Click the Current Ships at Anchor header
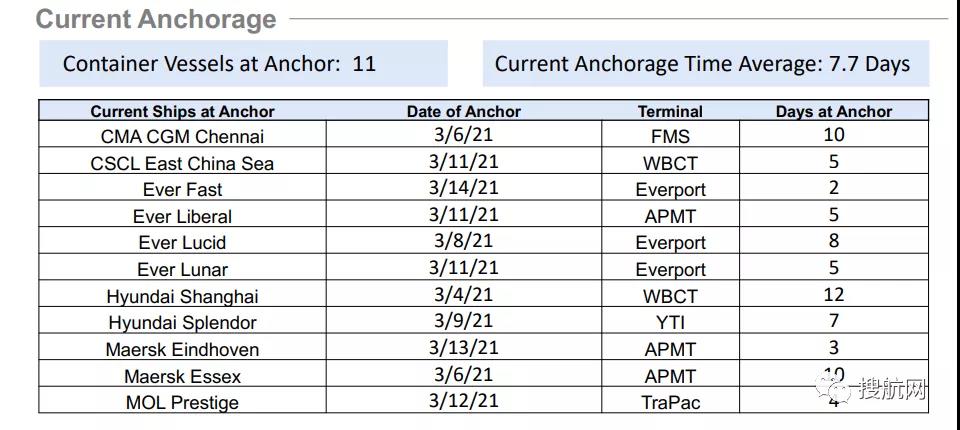The width and height of the screenshot is (960, 430). (183, 112)
